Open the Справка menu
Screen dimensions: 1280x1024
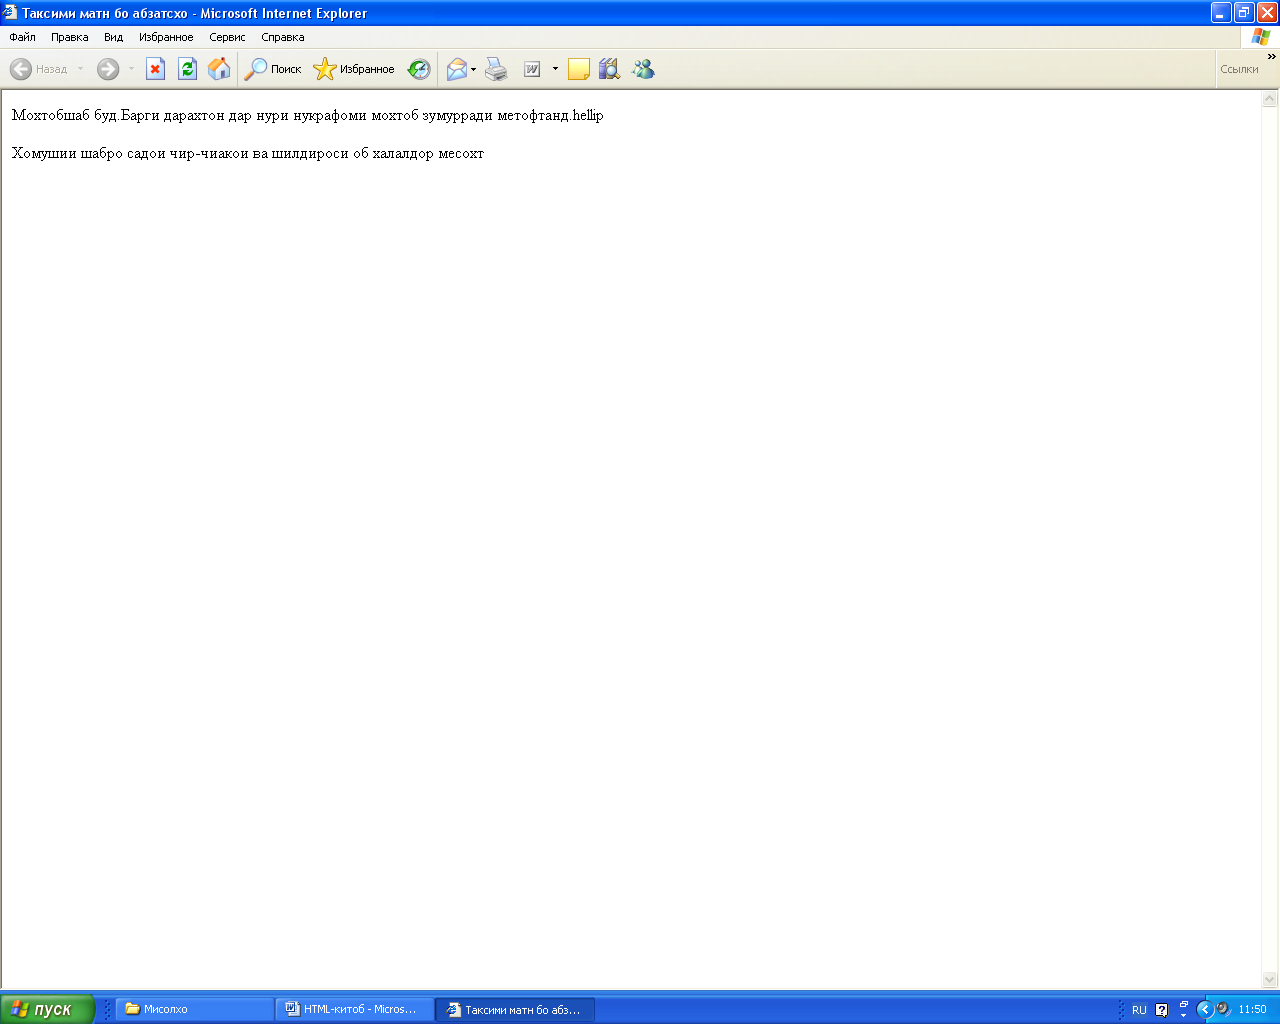coord(283,37)
